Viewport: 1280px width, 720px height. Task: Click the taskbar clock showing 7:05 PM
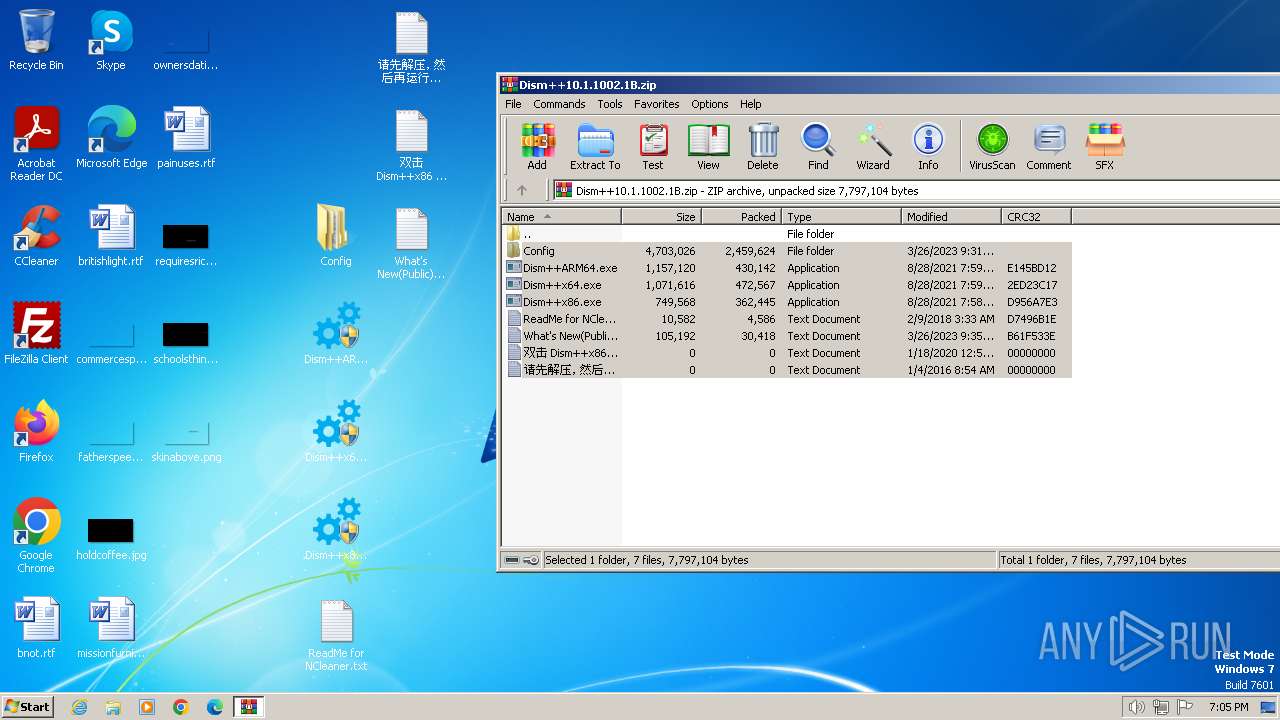(1229, 707)
